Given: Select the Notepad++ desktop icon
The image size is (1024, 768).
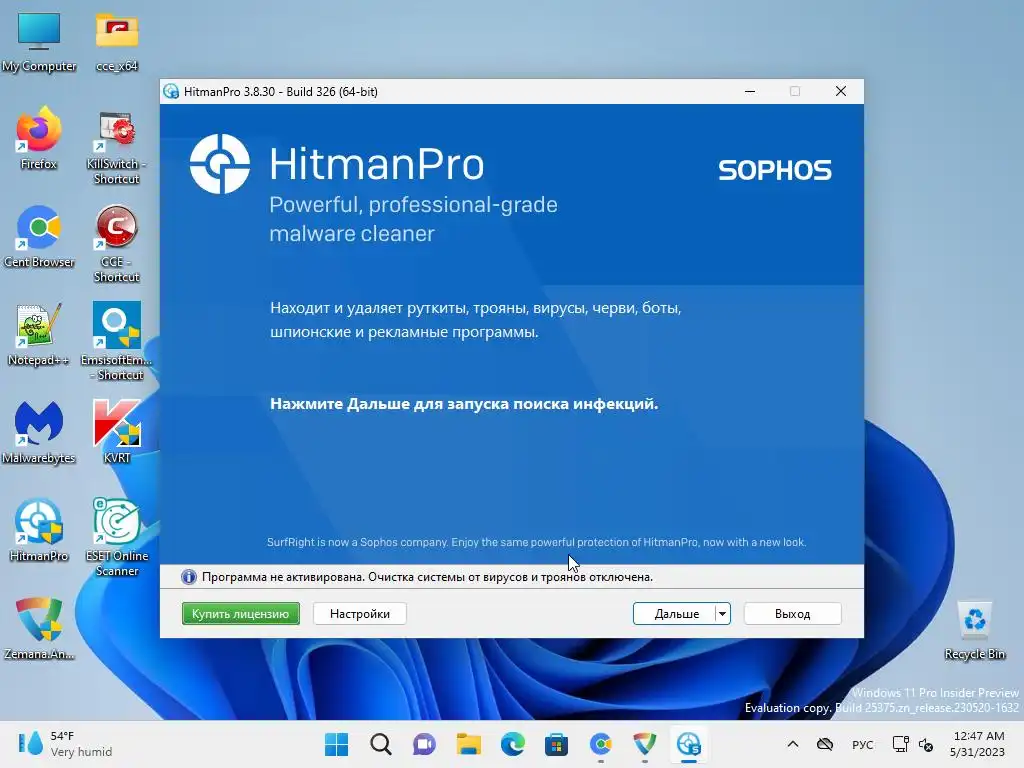Looking at the screenshot, I should coord(39,334).
